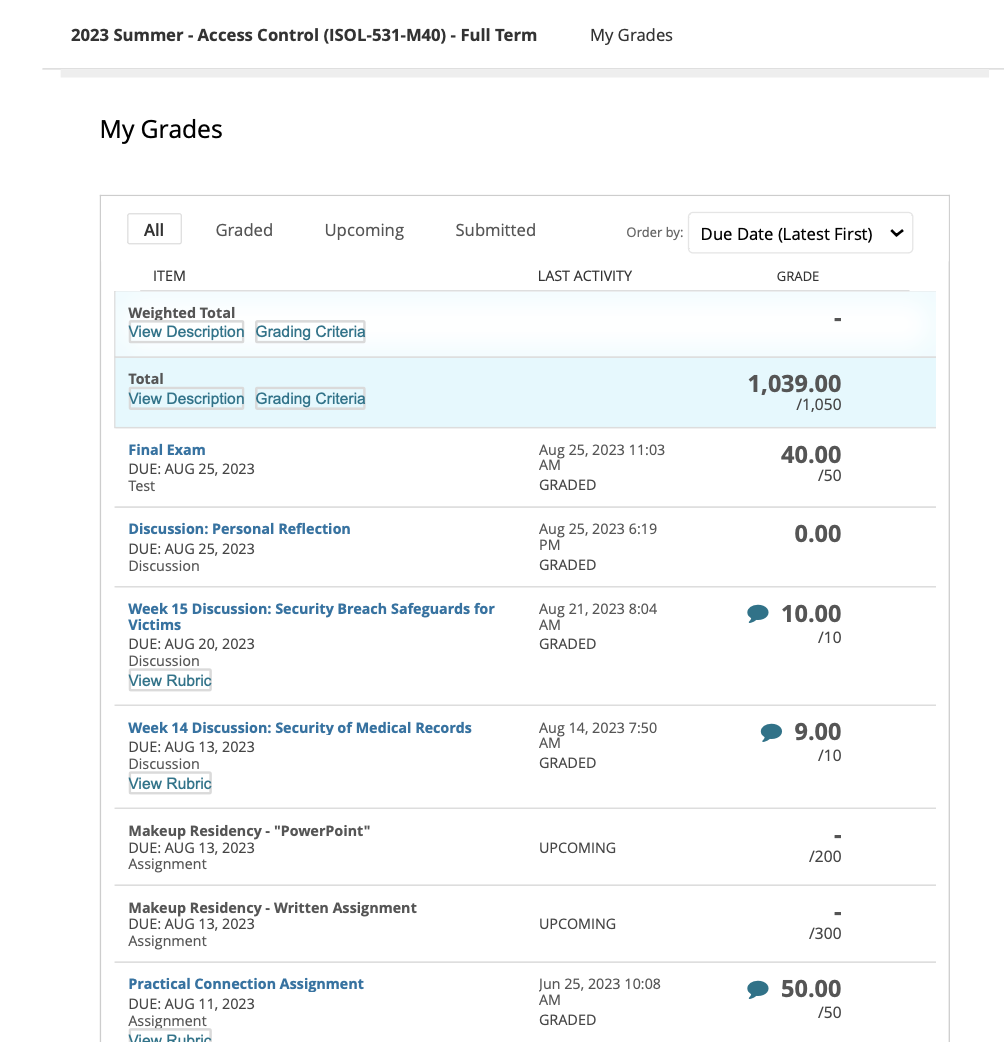Screen dimensions: 1004x1042
Task: Open Week 15 Discussion Security Breach link
Action: pyautogui.click(x=311, y=609)
